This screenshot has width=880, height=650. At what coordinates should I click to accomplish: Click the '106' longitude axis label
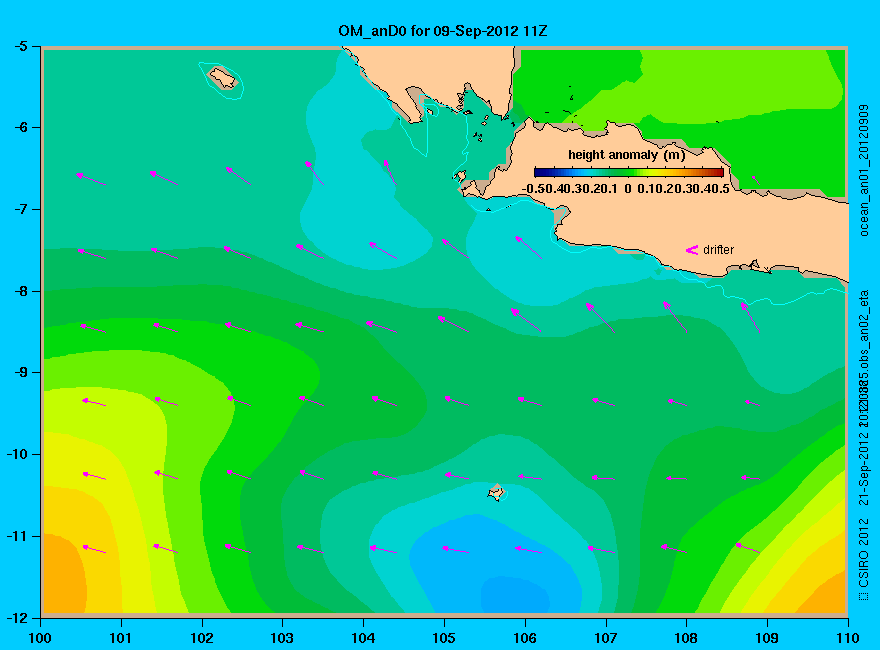coord(525,638)
